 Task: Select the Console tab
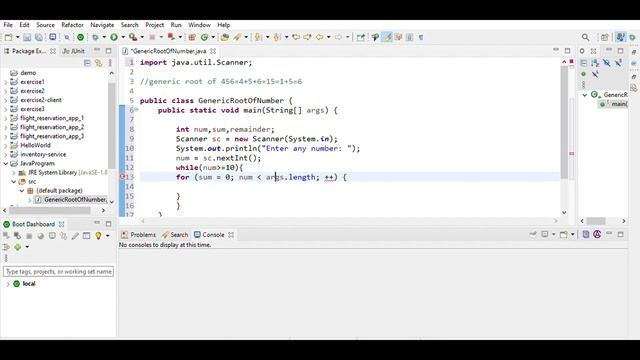[213, 235]
